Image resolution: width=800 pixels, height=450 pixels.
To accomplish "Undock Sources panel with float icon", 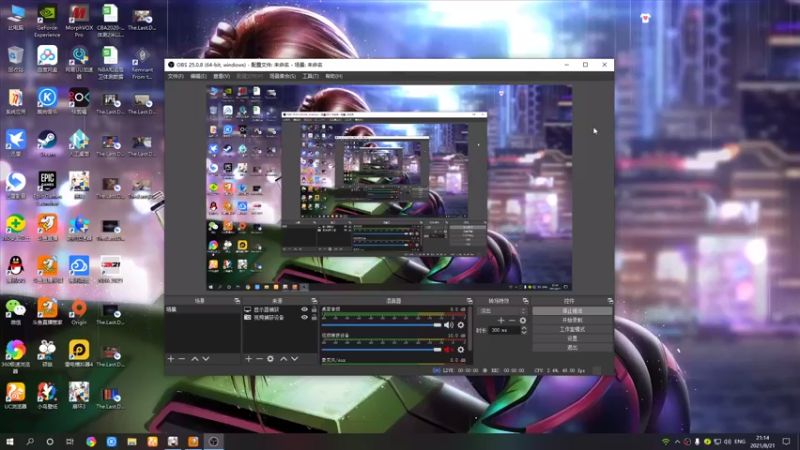I will pyautogui.click(x=314, y=301).
